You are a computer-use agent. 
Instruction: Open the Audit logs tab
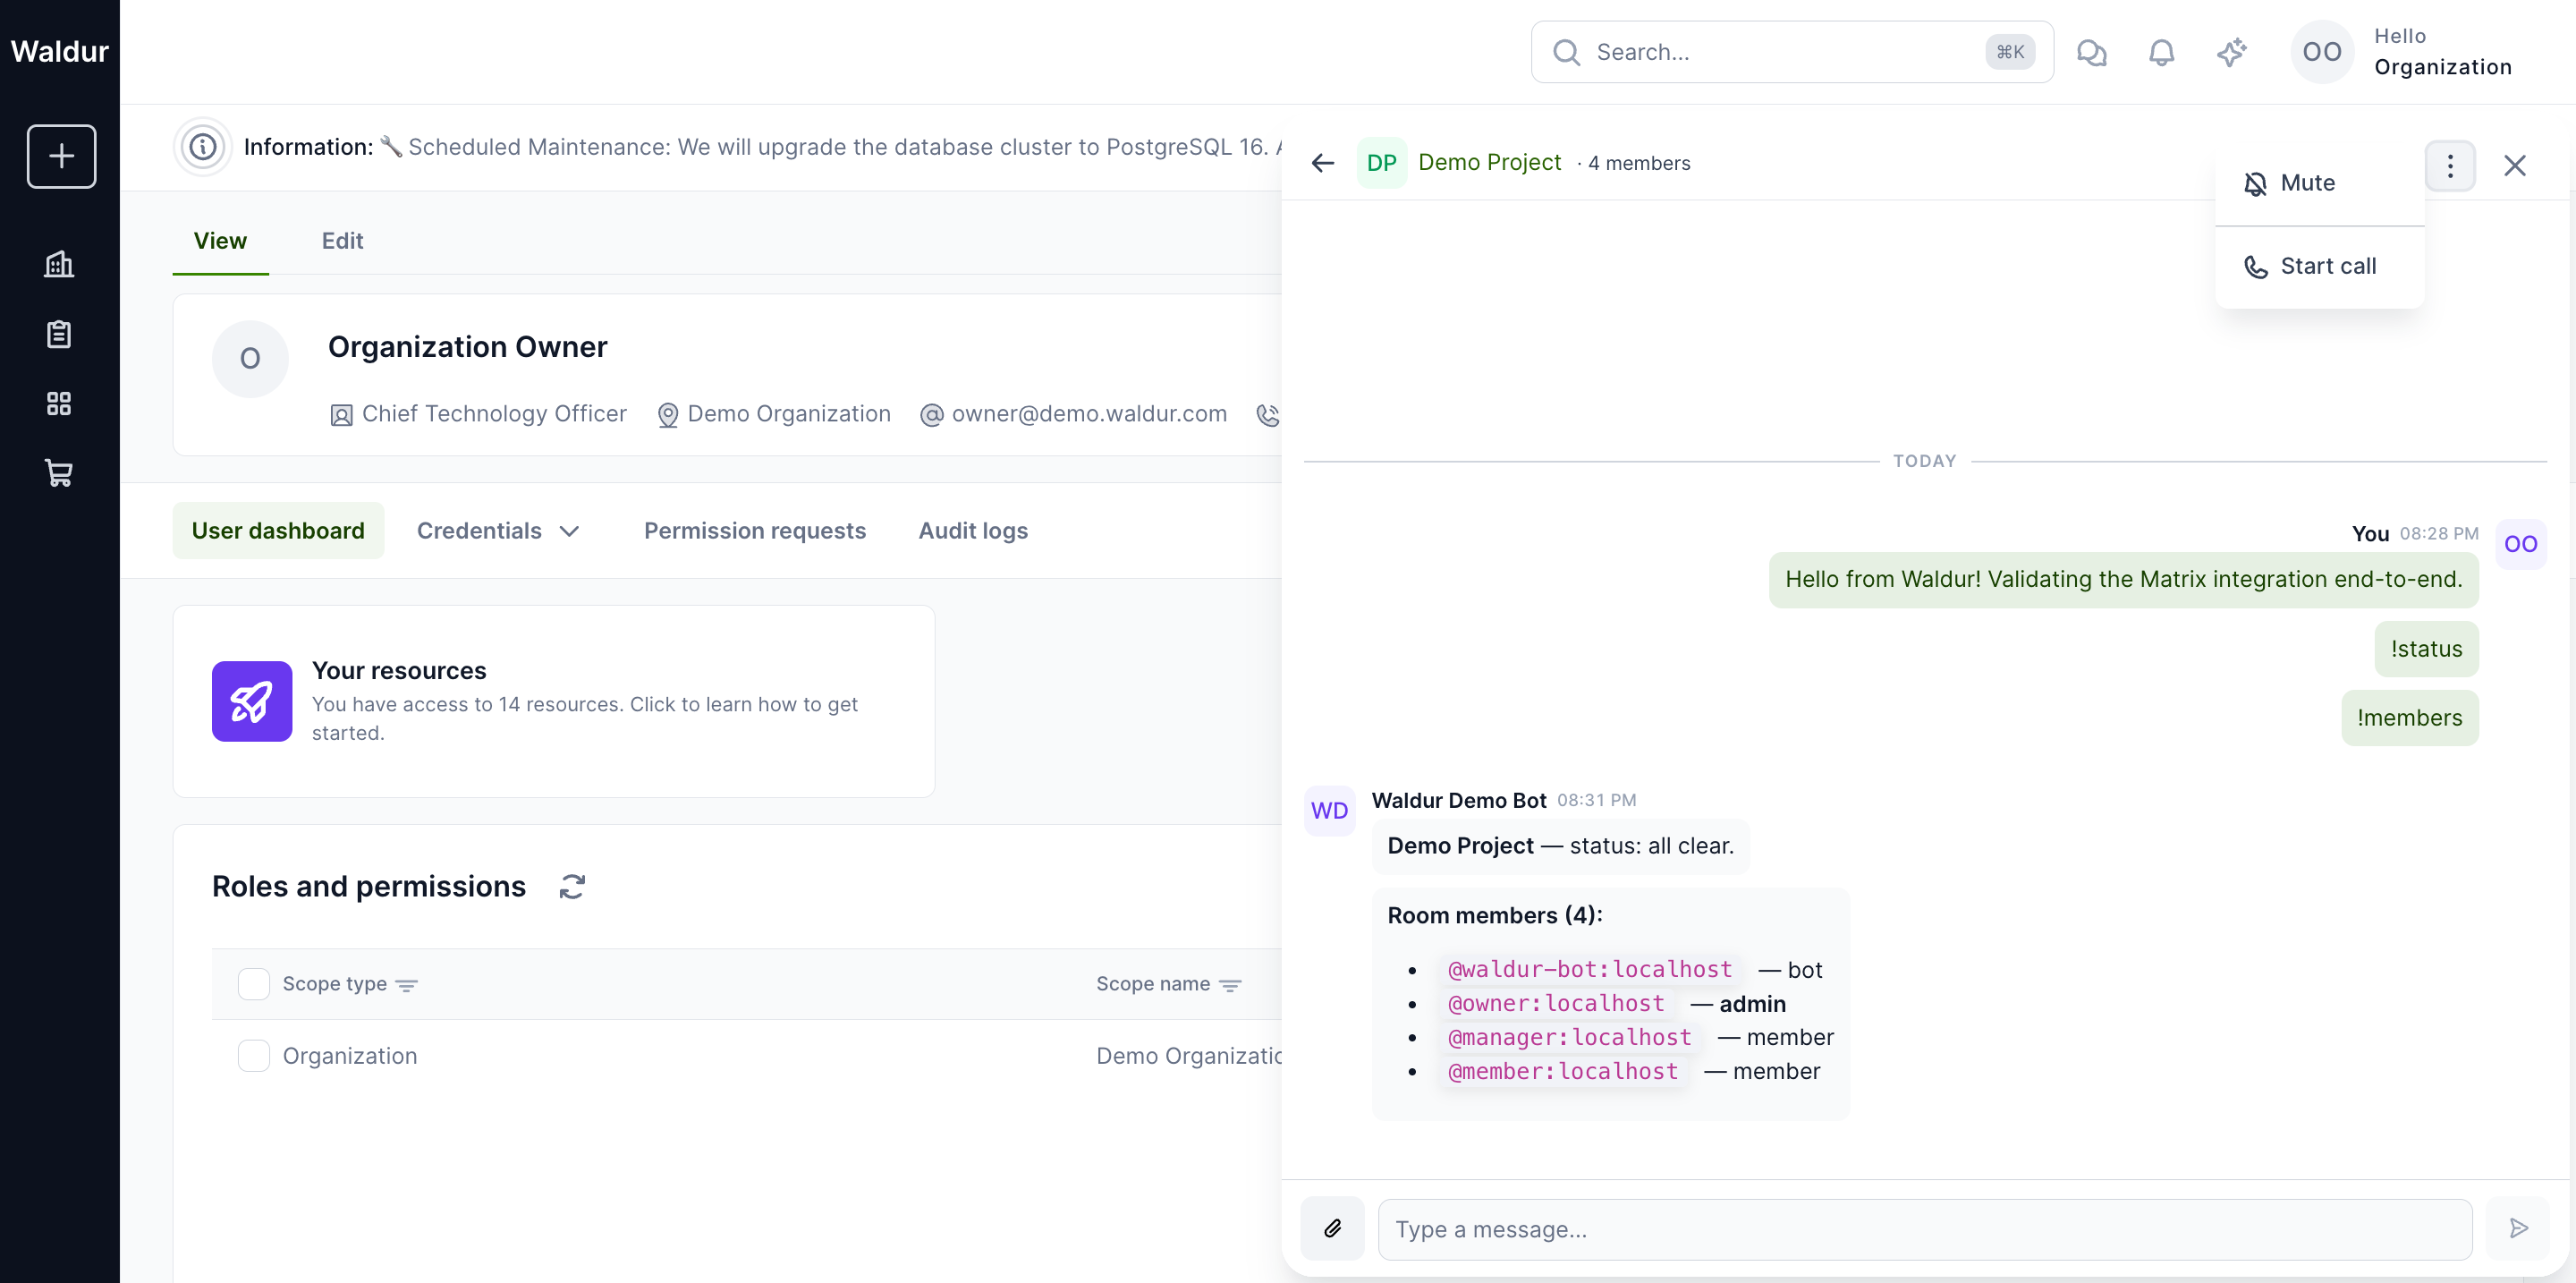[x=973, y=531]
